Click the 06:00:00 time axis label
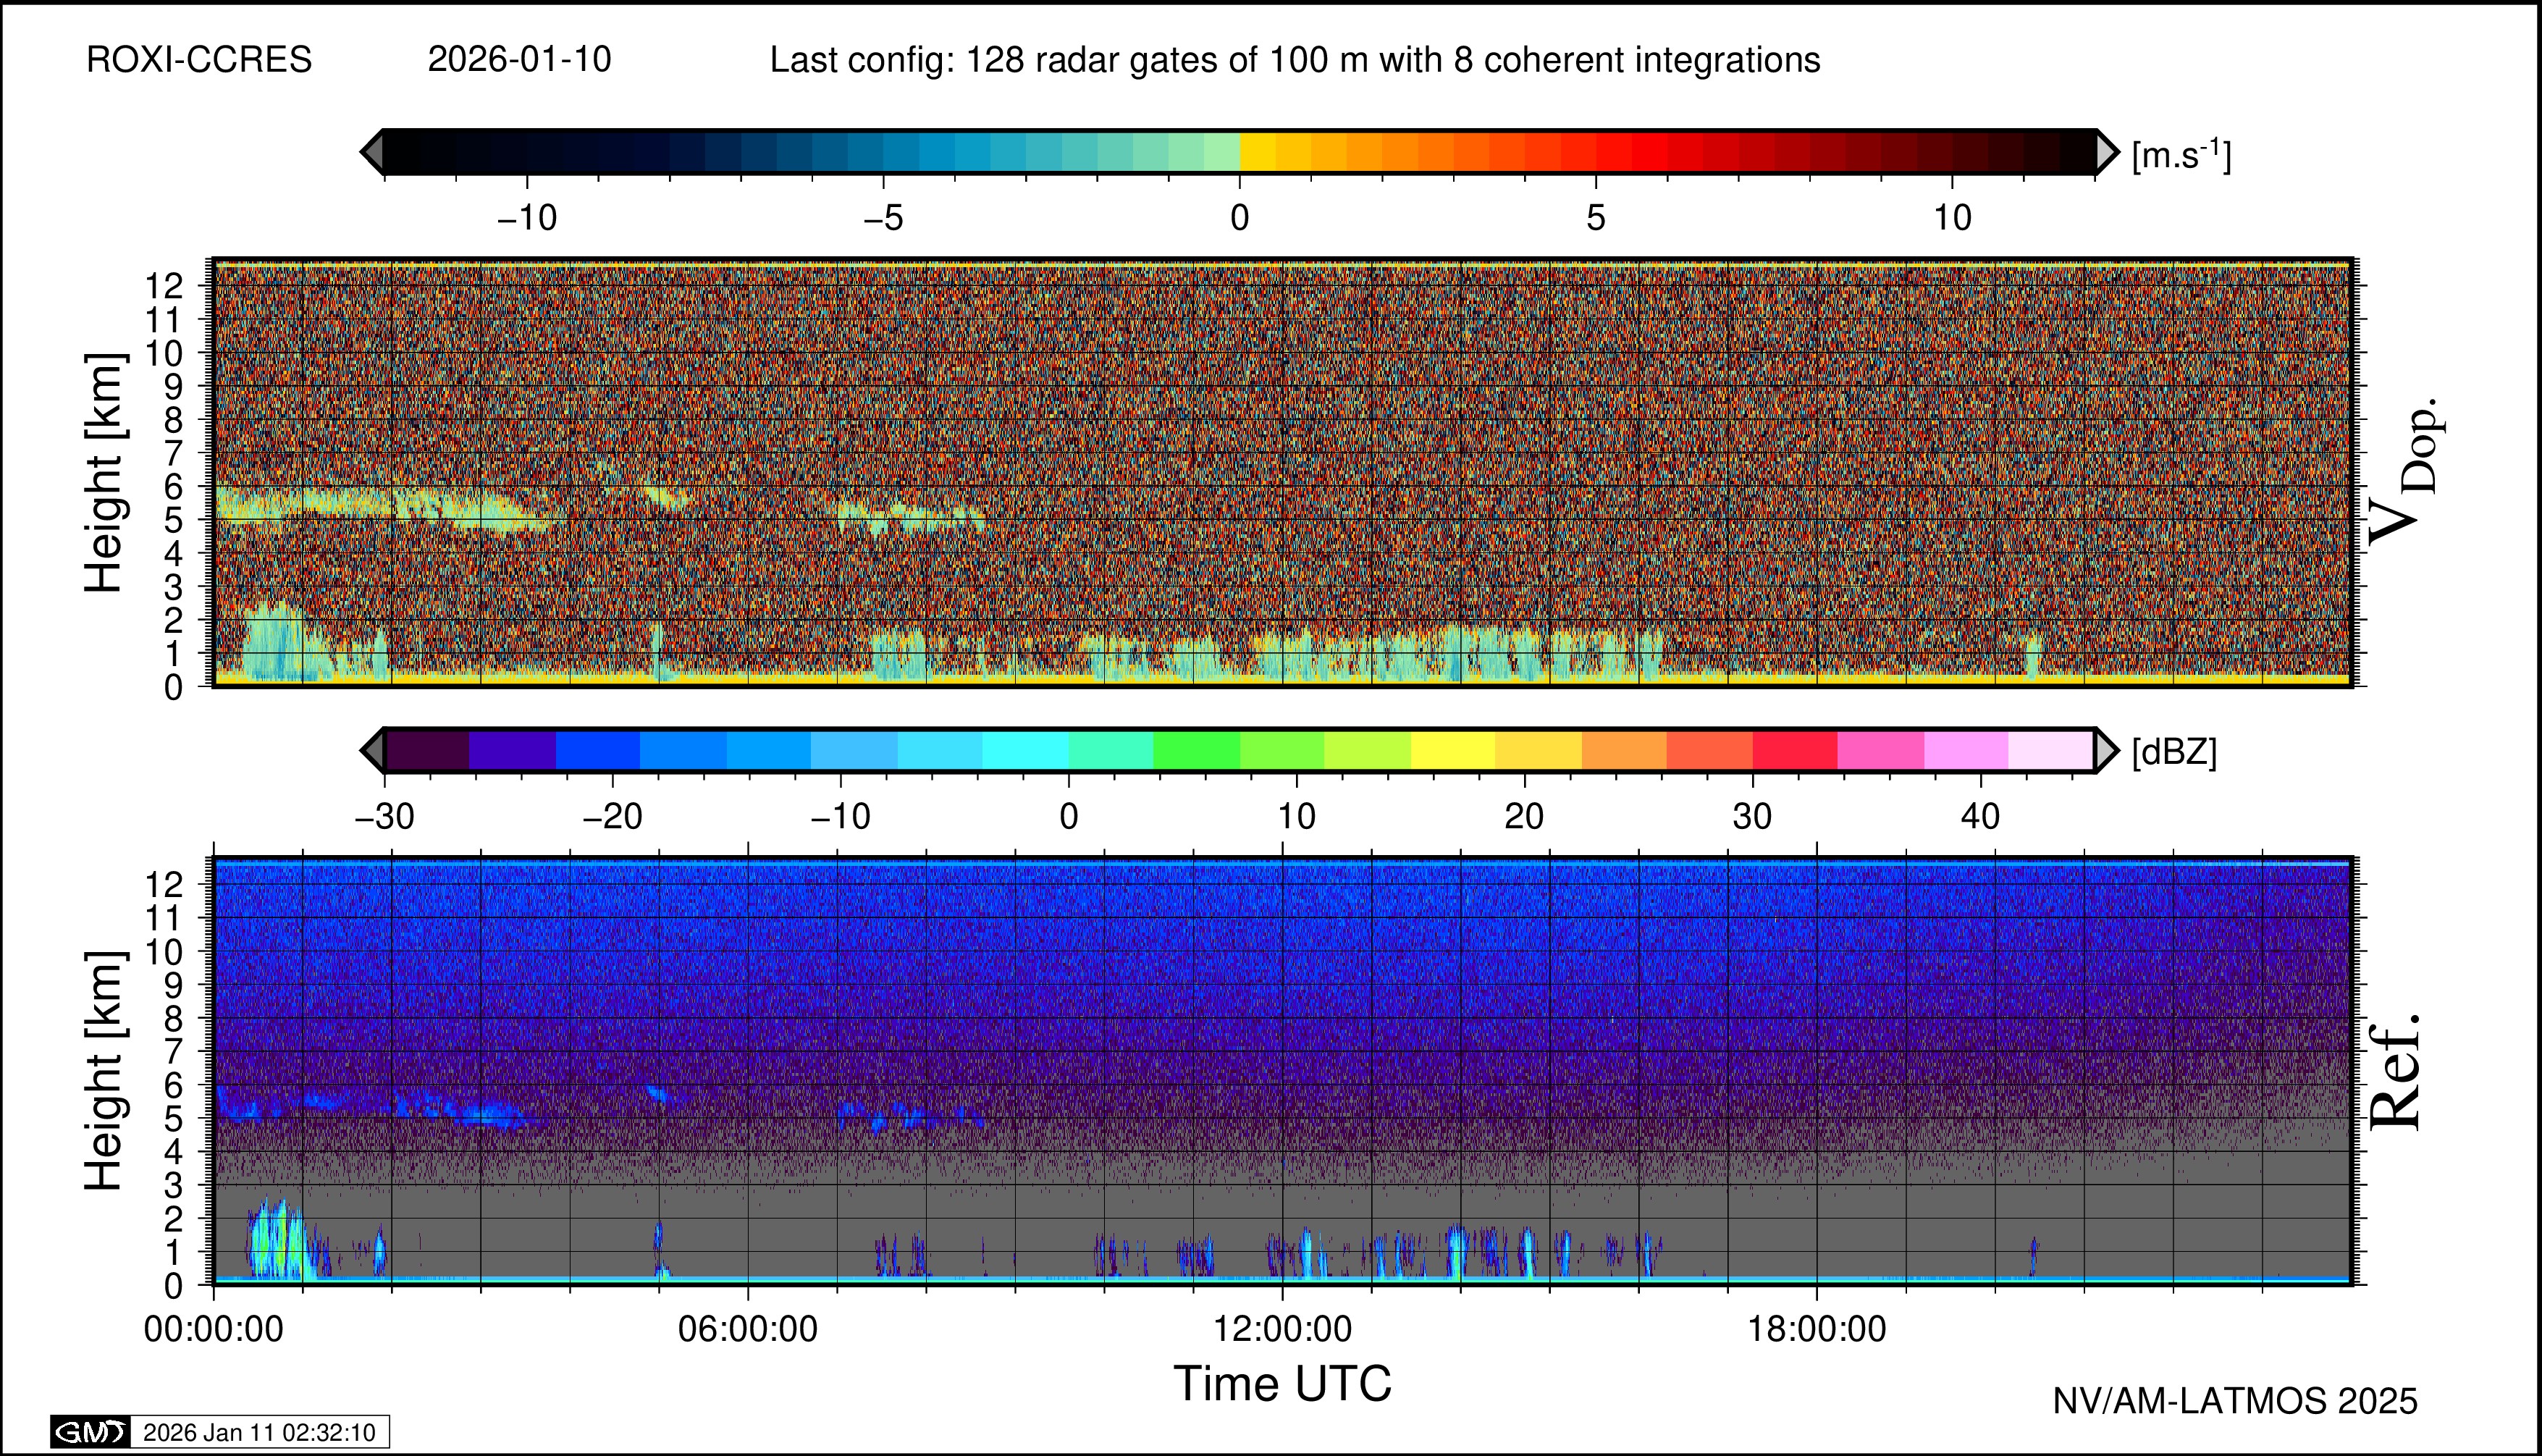This screenshot has width=2542, height=1456. point(747,1329)
